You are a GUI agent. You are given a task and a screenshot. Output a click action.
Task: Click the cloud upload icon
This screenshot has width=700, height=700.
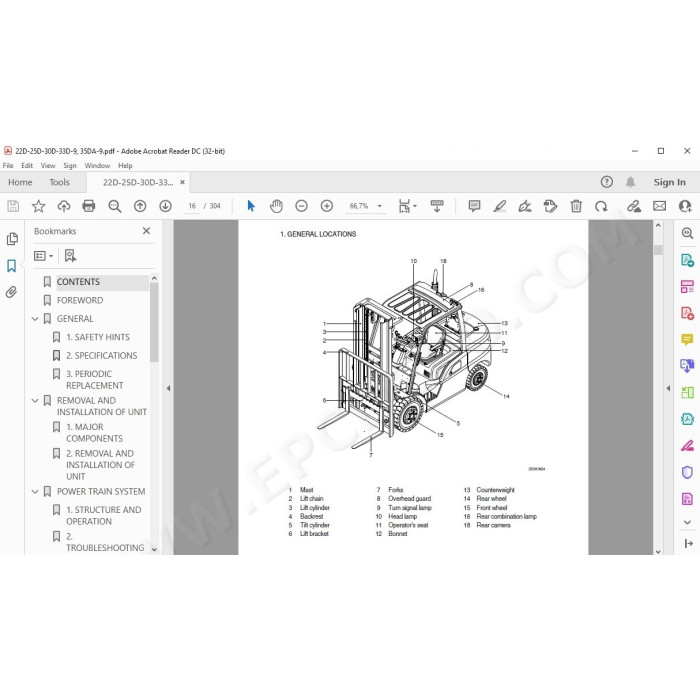(64, 206)
